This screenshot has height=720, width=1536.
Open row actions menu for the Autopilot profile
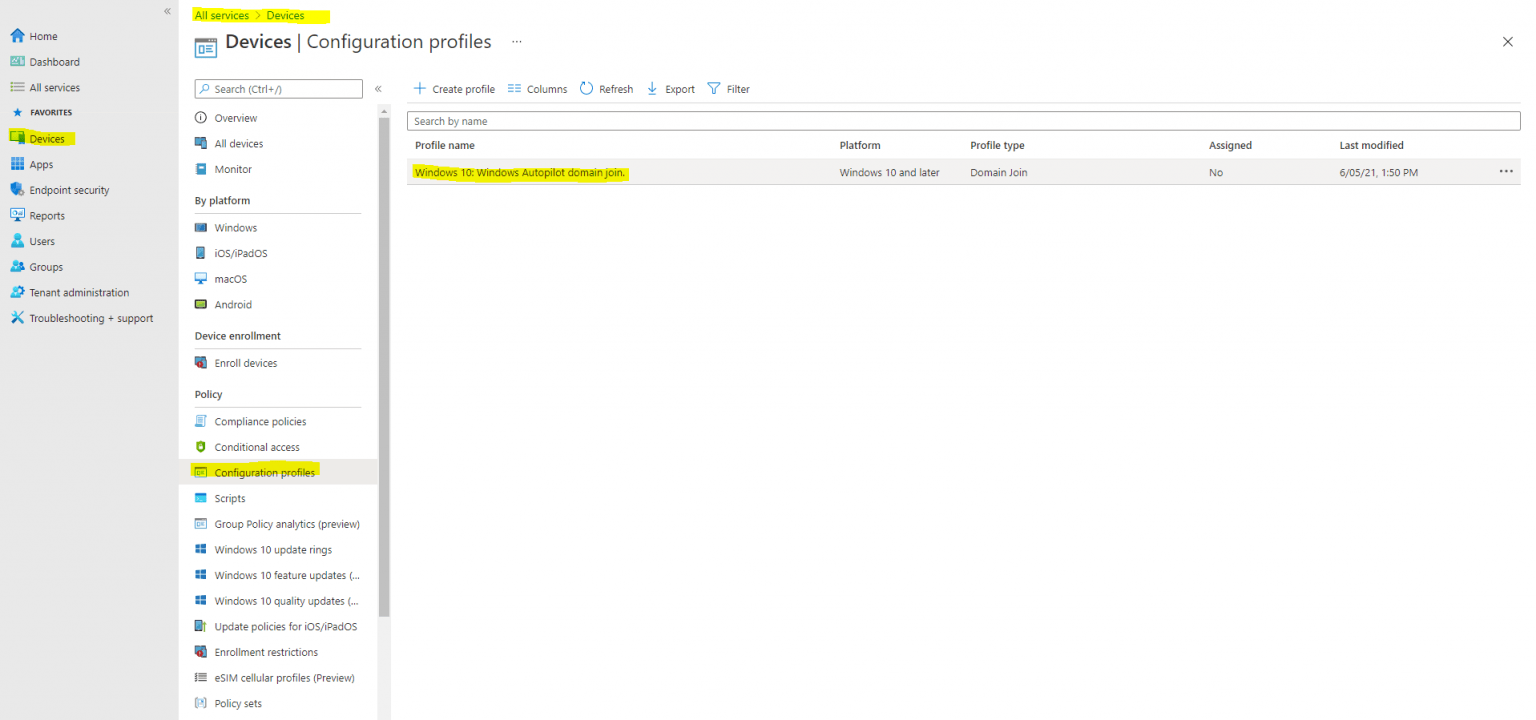[1506, 171]
